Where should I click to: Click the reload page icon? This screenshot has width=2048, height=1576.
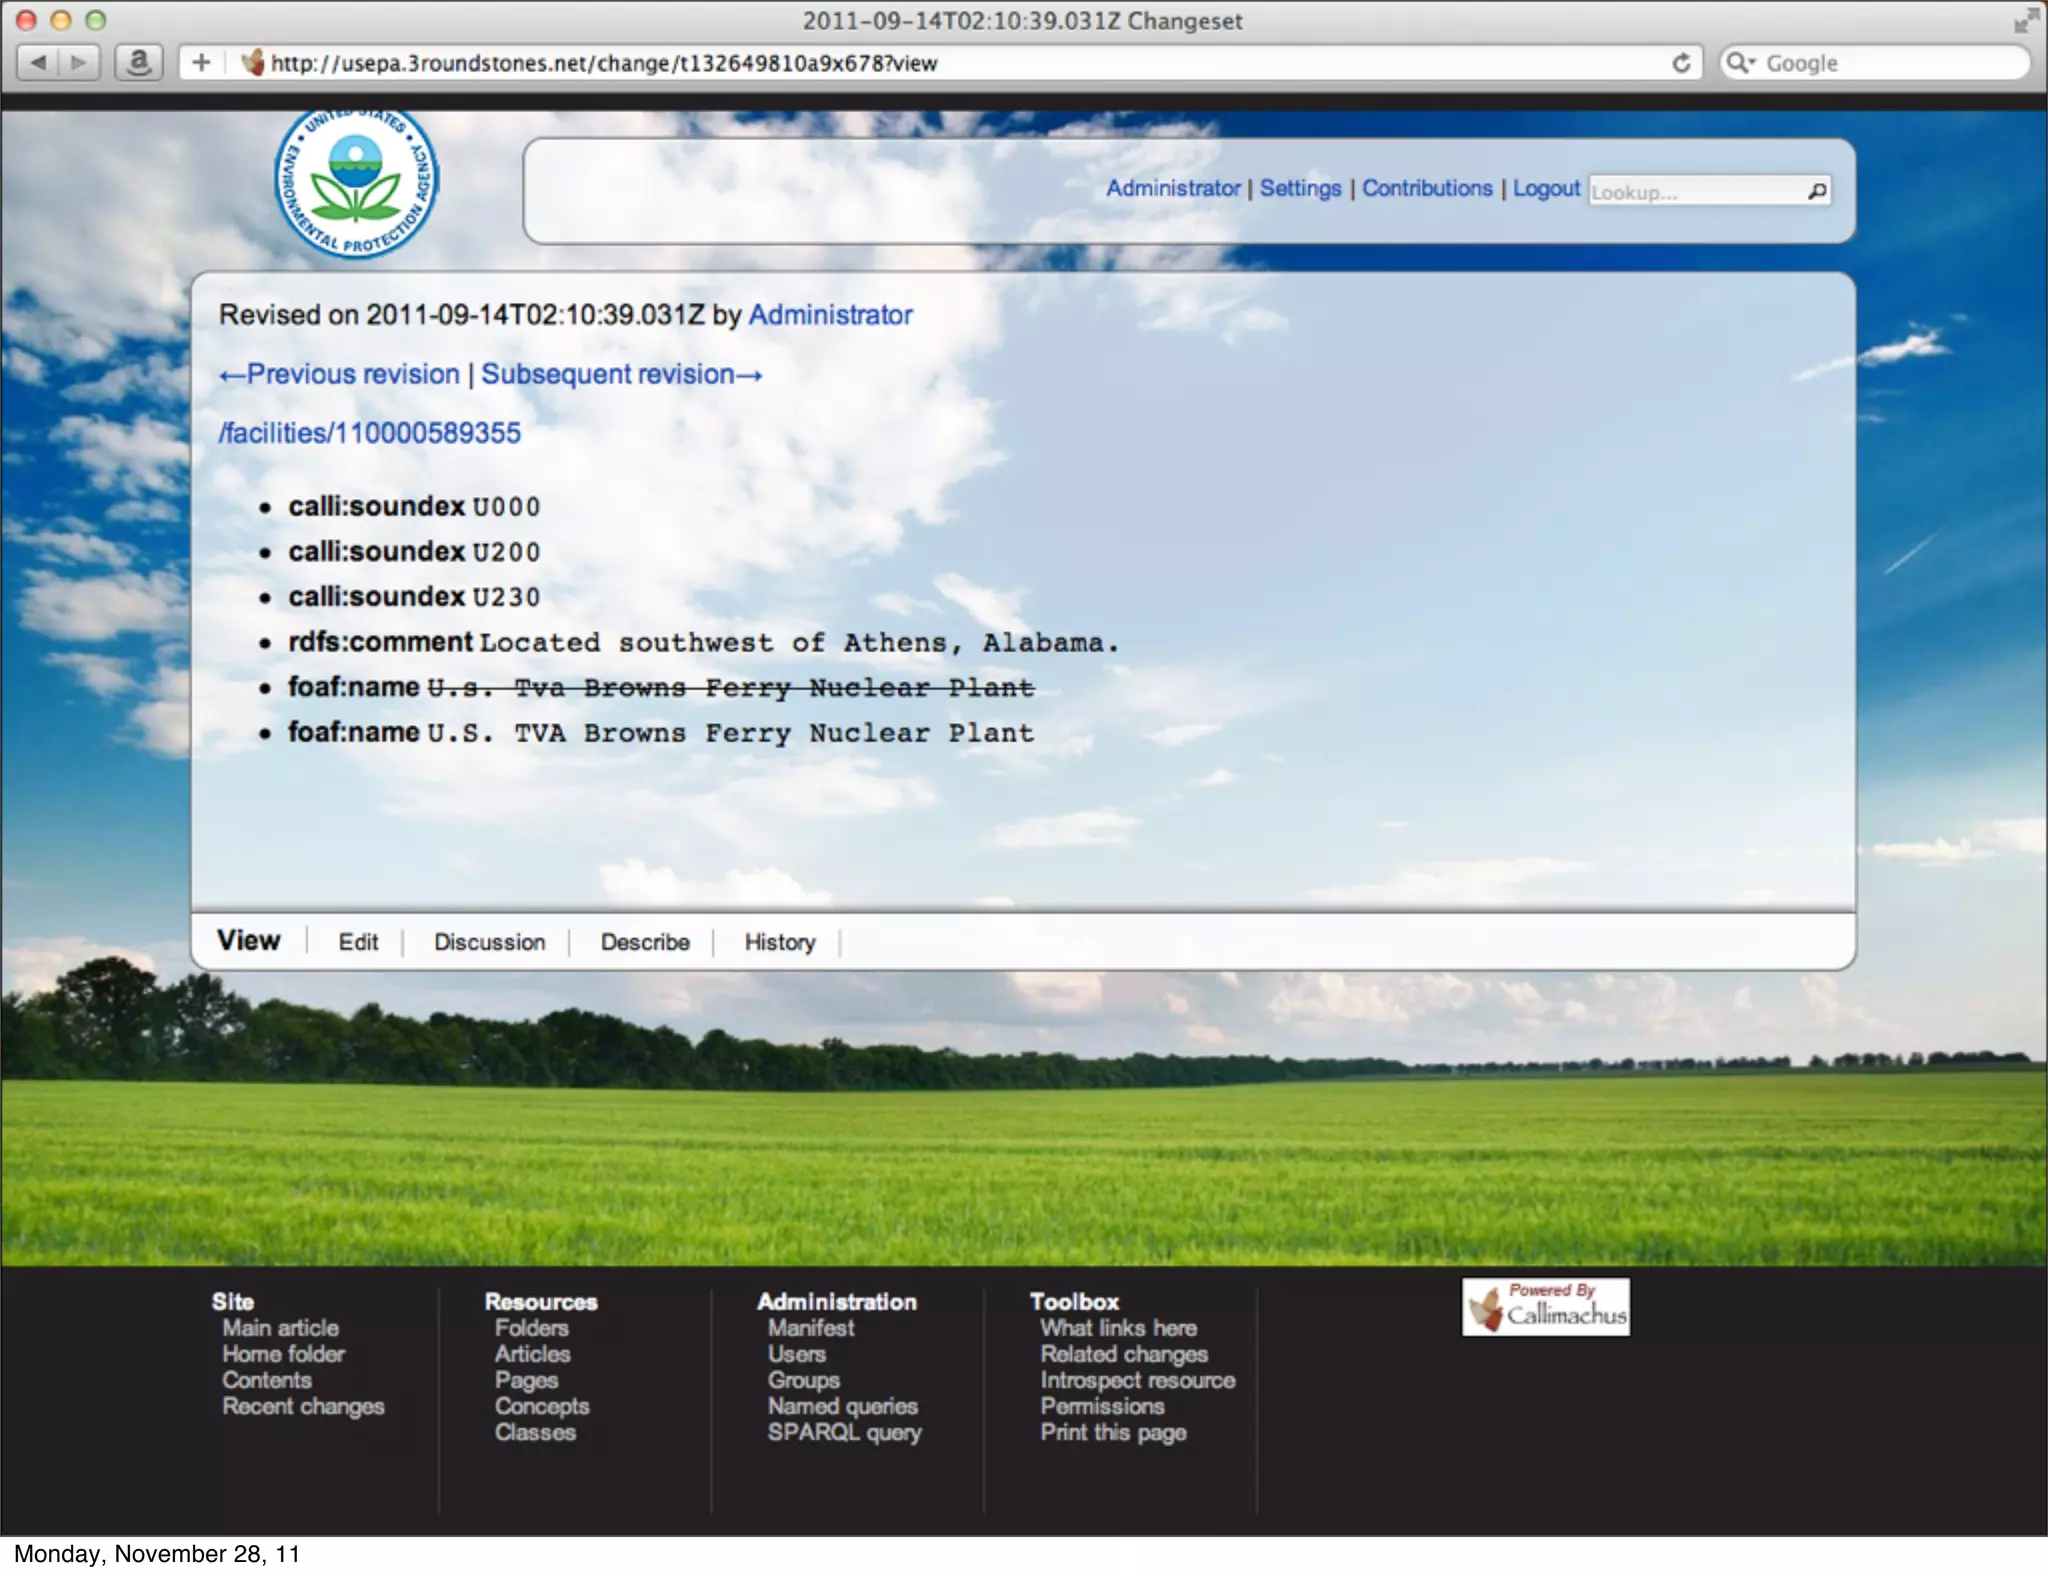tap(1681, 63)
